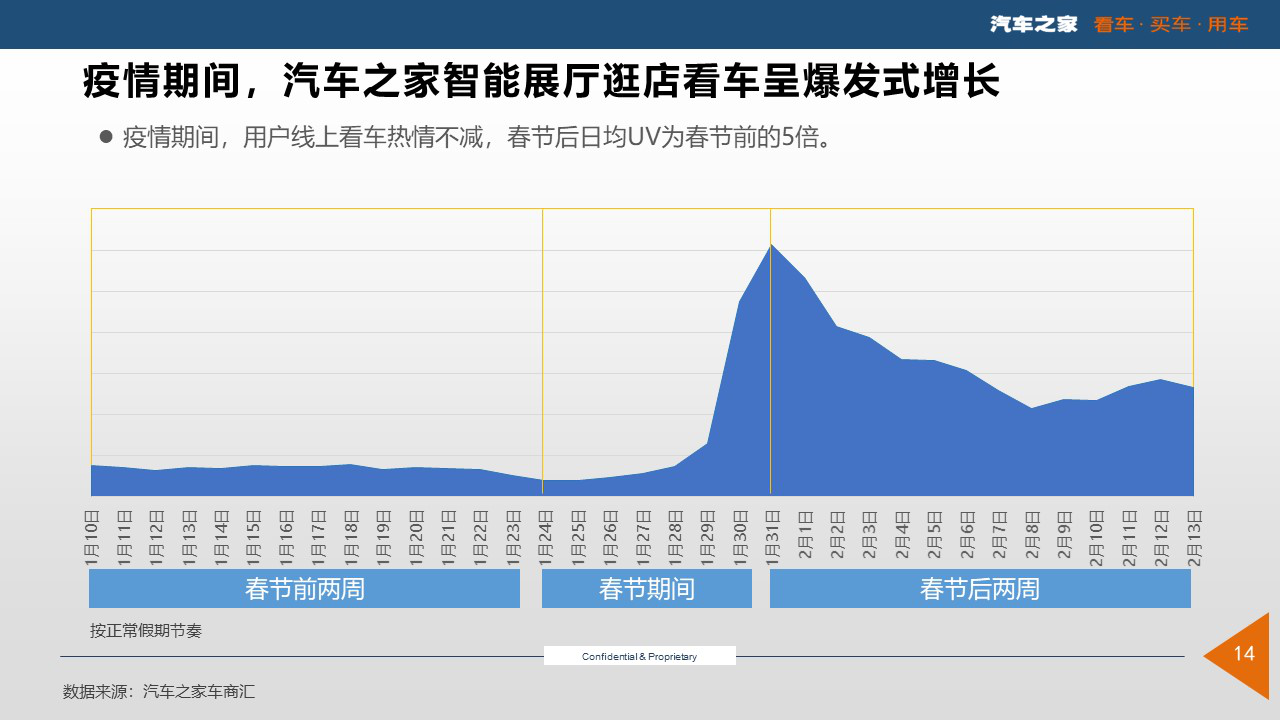Select the 春节期间 period label bar

(x=646, y=589)
